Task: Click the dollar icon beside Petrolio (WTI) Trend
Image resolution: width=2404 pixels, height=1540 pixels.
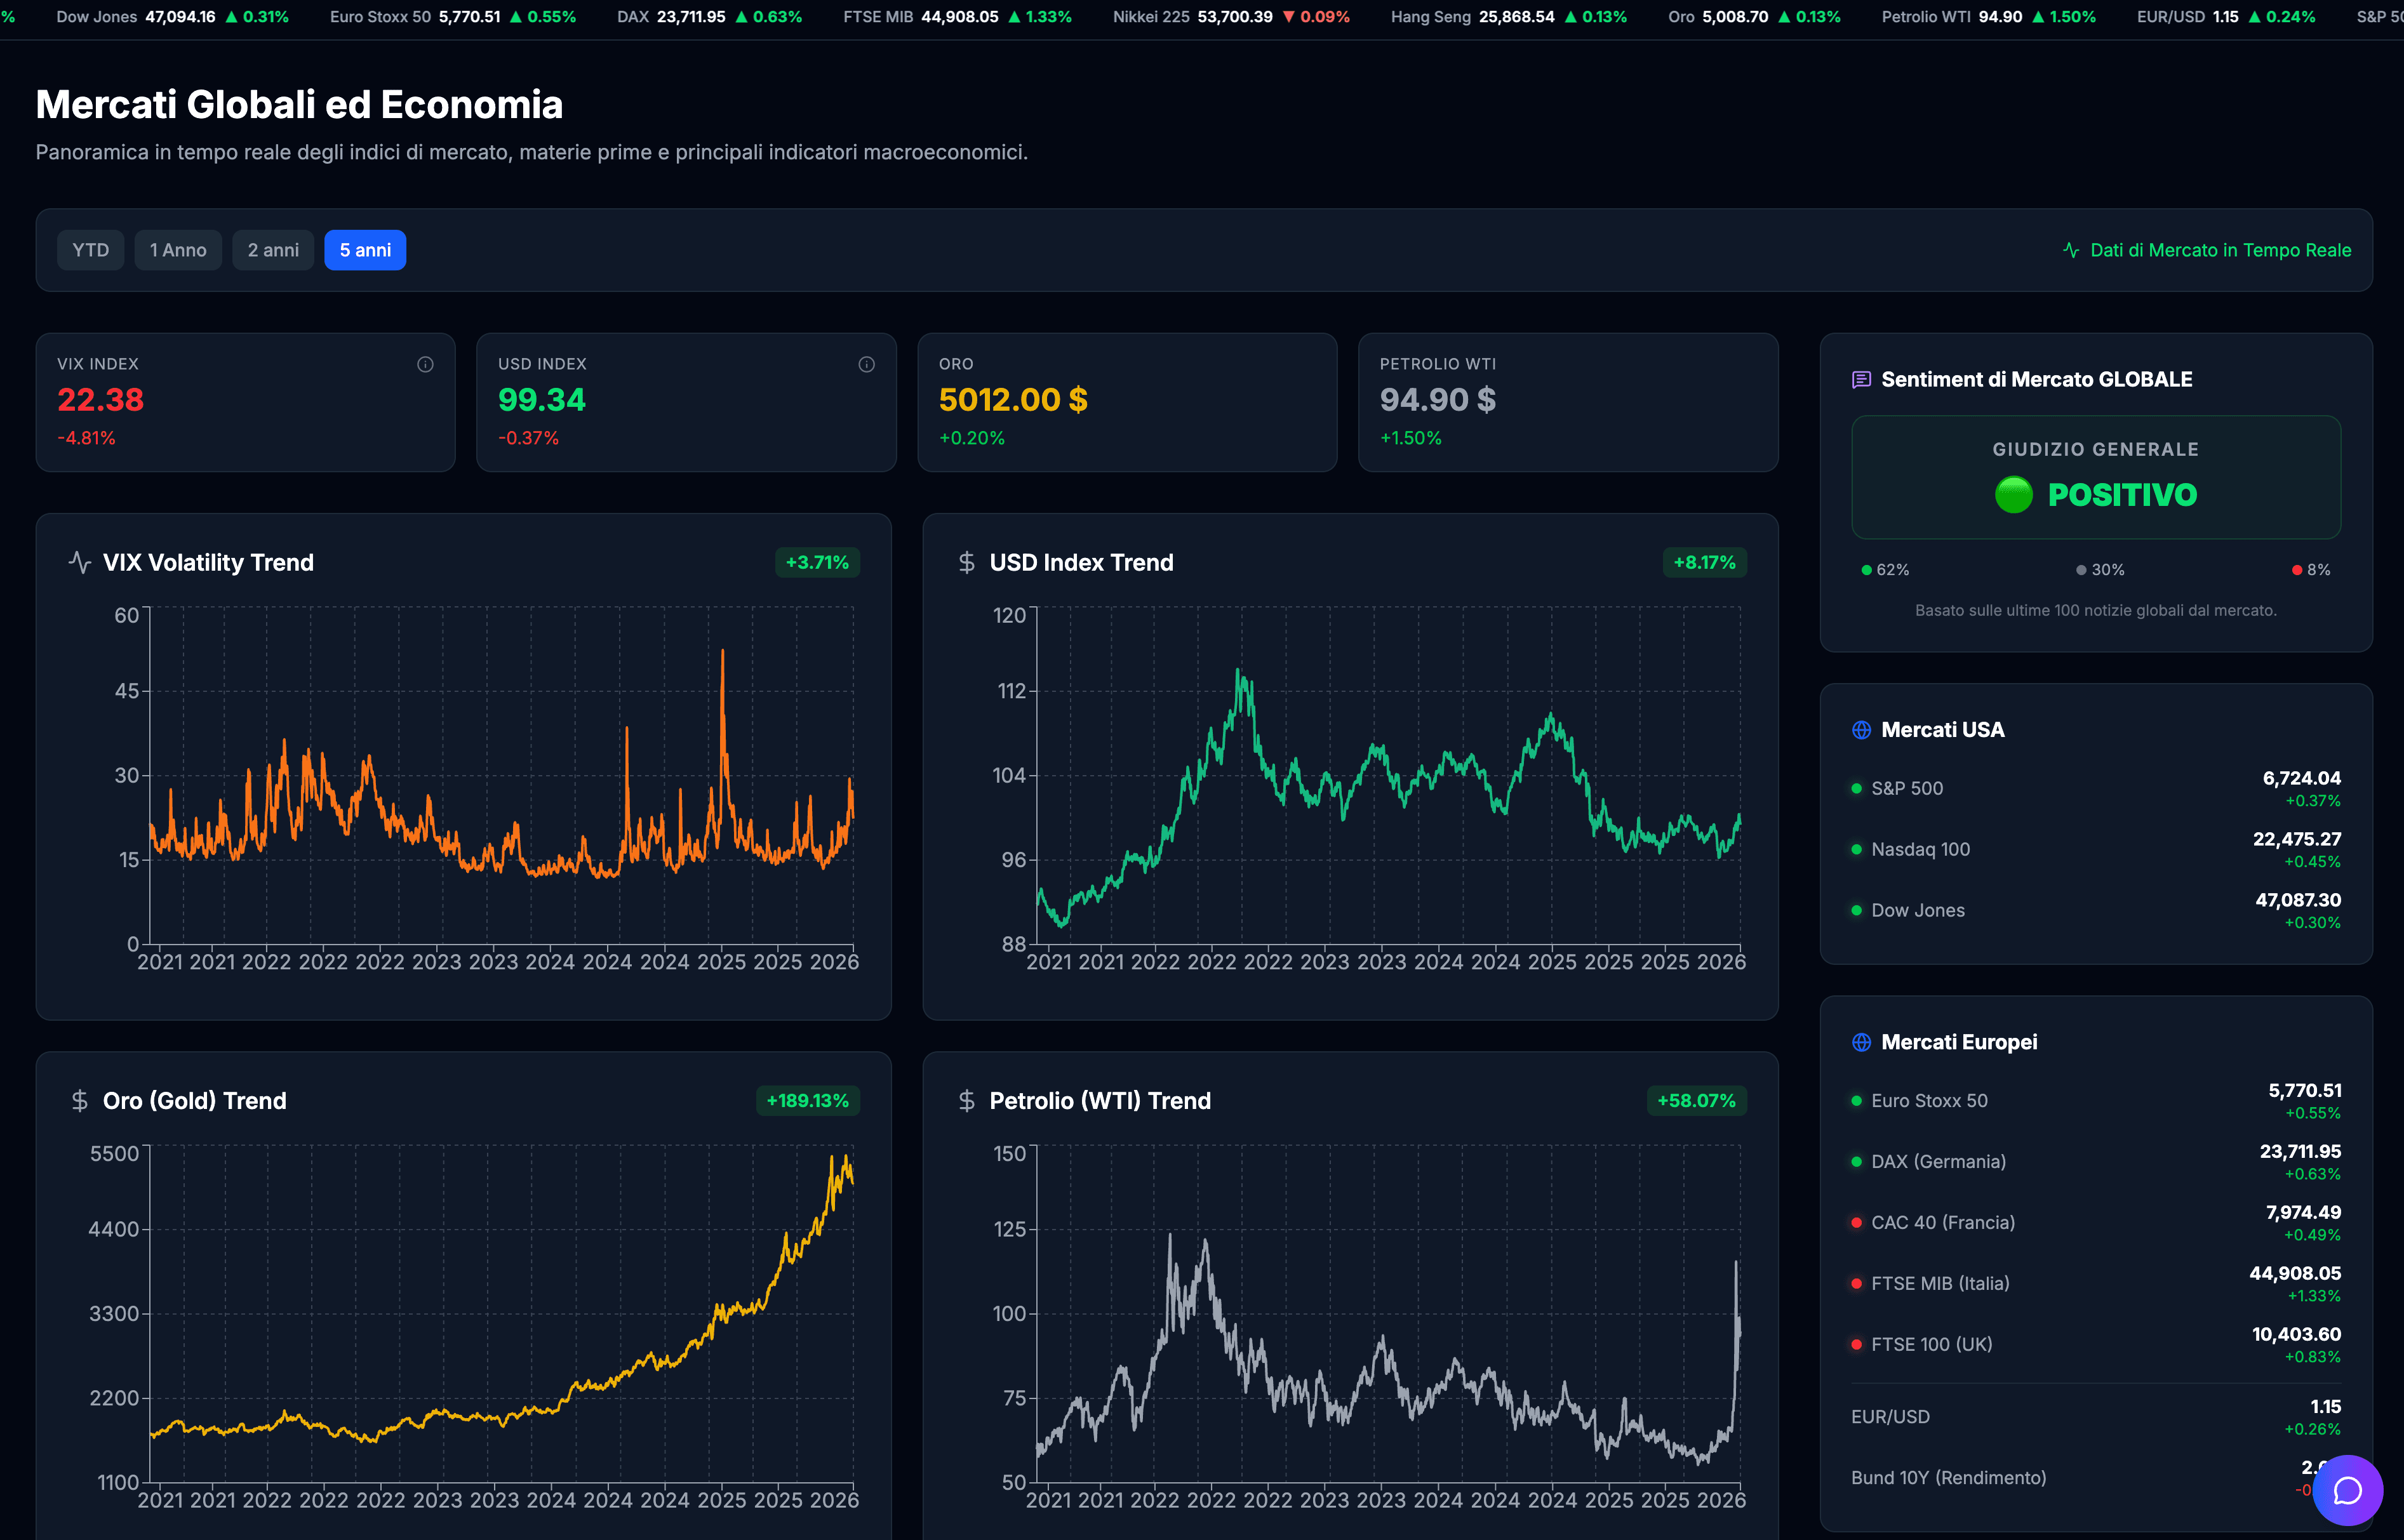Action: (x=966, y=1100)
